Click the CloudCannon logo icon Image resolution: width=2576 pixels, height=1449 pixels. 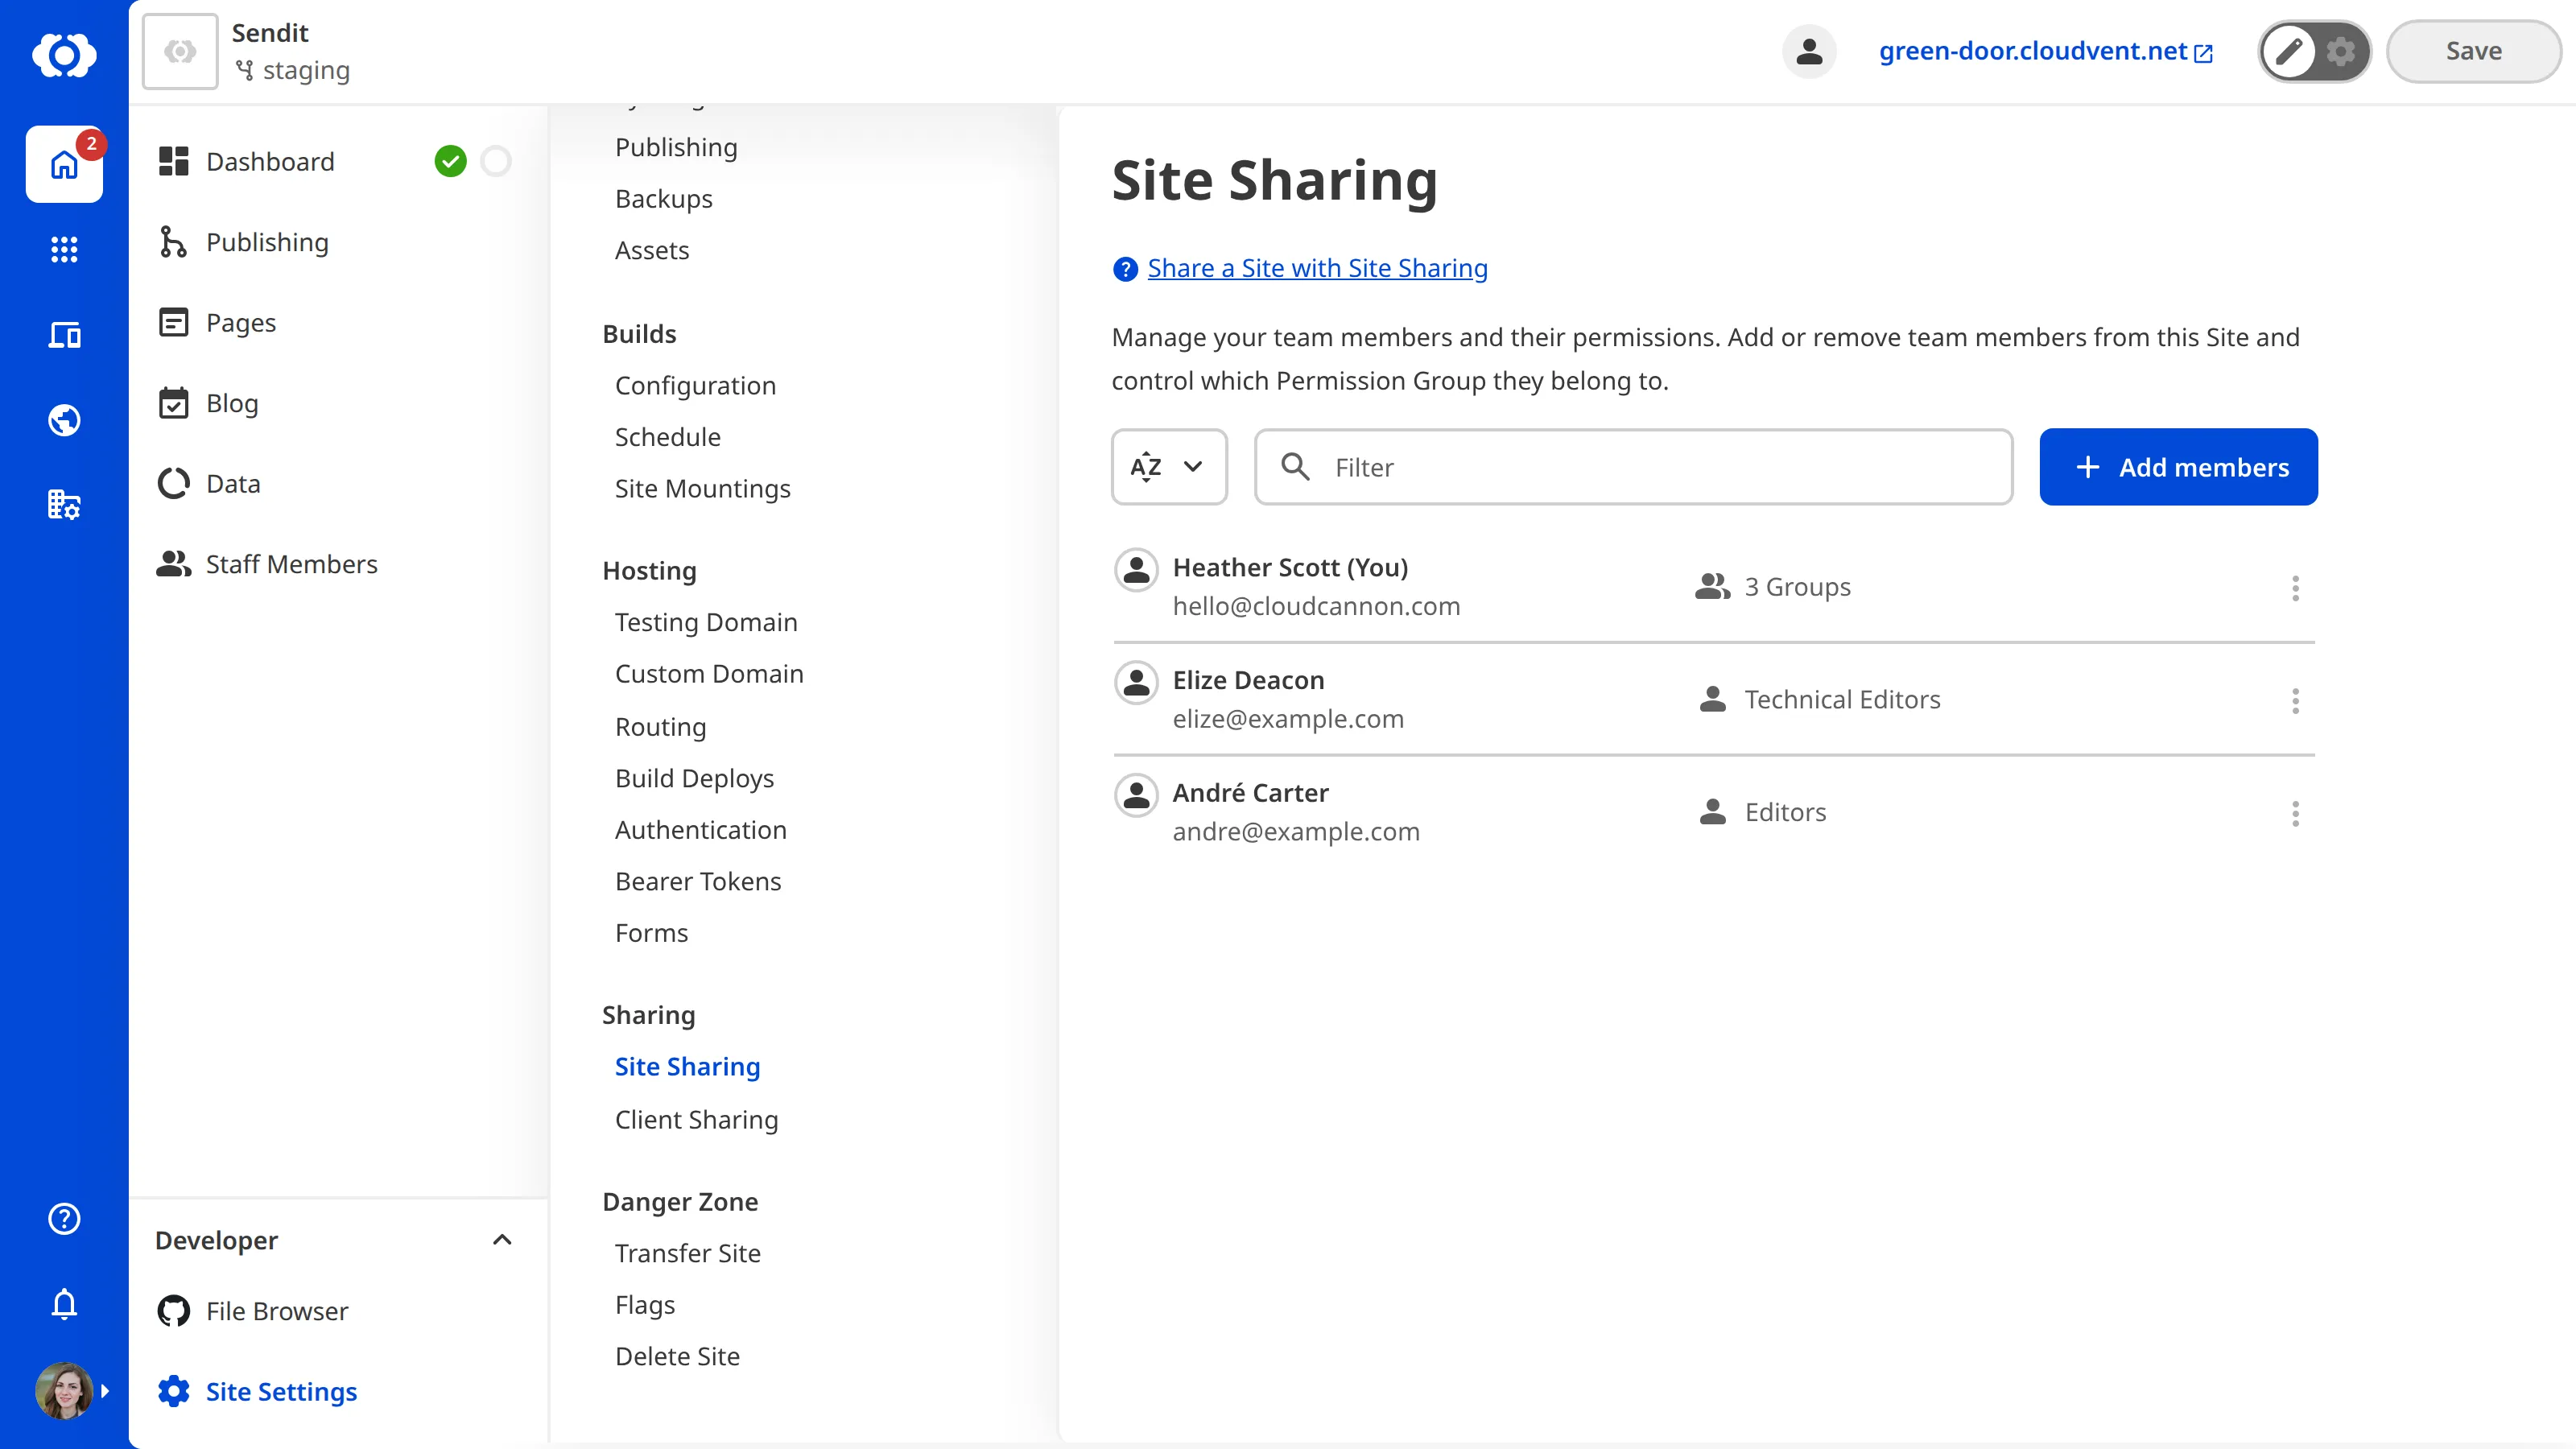(x=64, y=54)
